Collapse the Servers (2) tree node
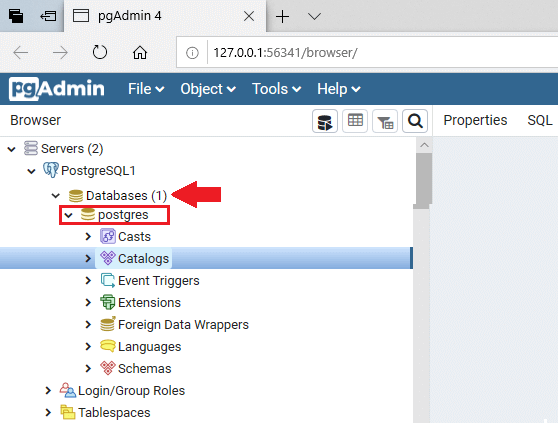The height and width of the screenshot is (423, 558). (12, 149)
